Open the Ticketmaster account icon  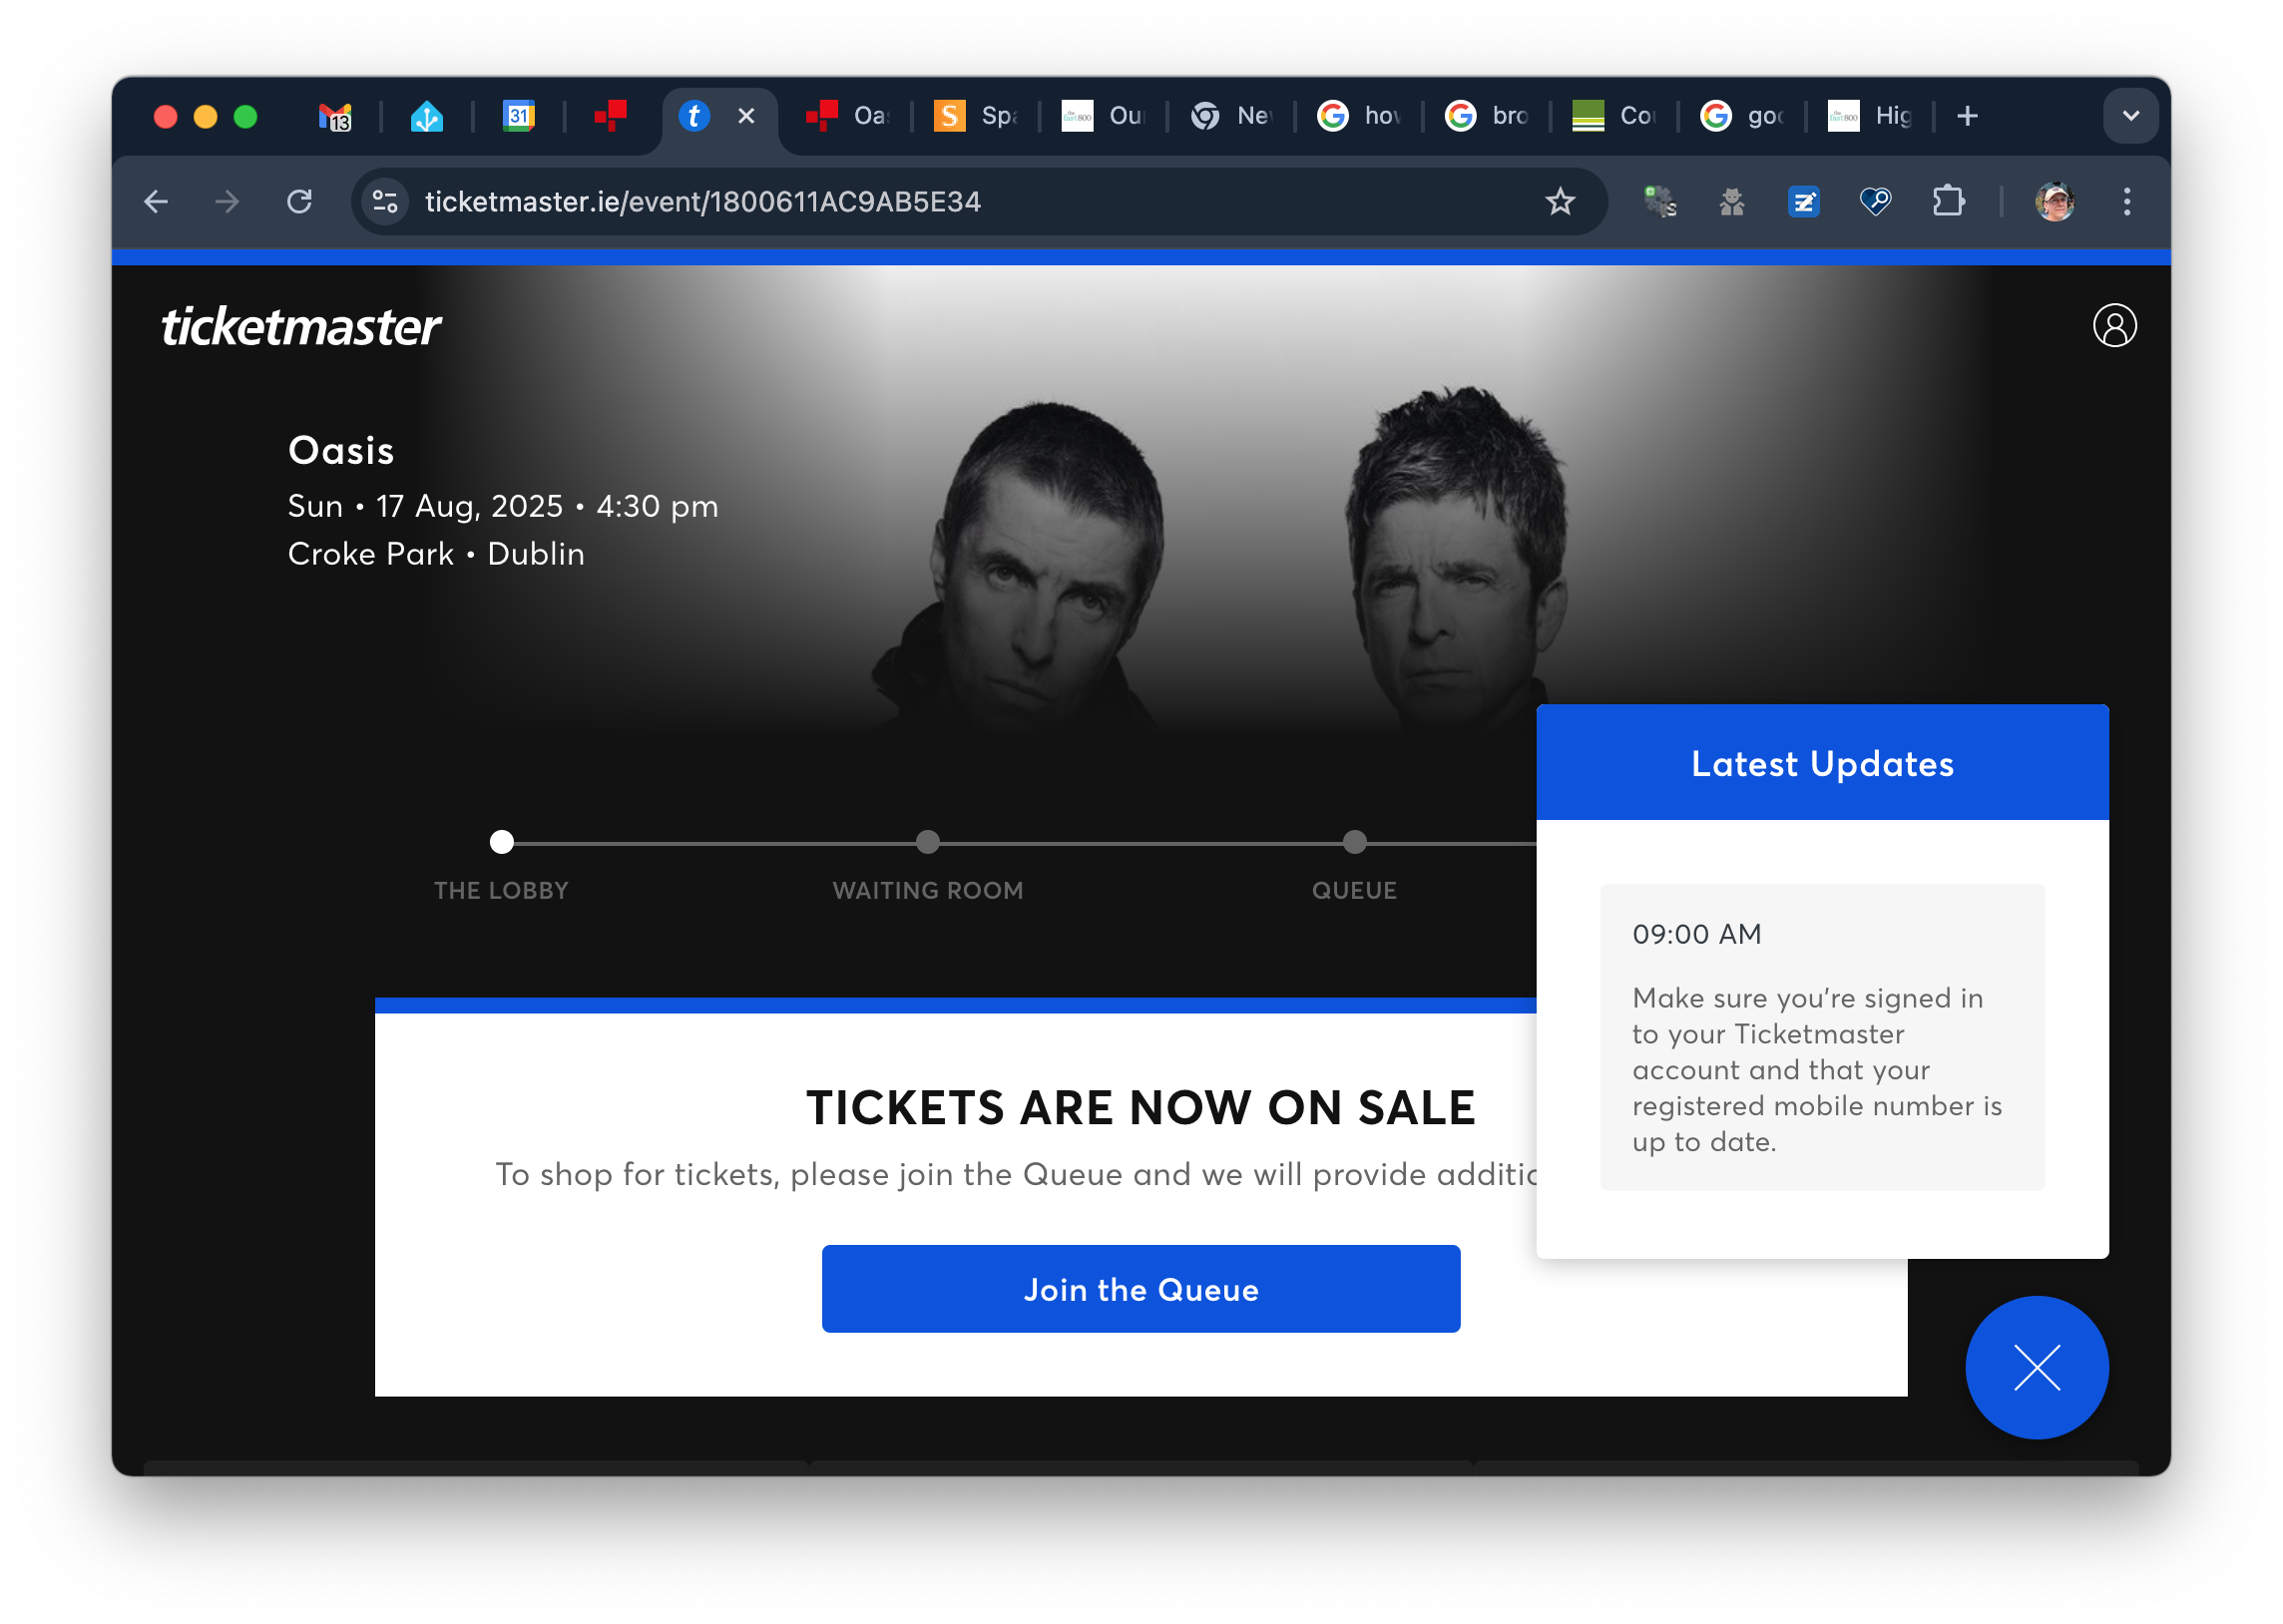[x=2114, y=326]
